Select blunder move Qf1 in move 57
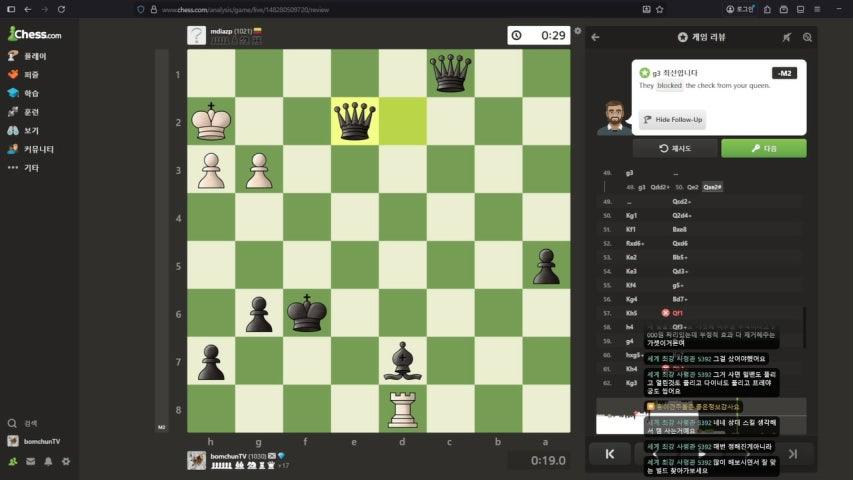Image resolution: width=853 pixels, height=480 pixels. coord(677,313)
